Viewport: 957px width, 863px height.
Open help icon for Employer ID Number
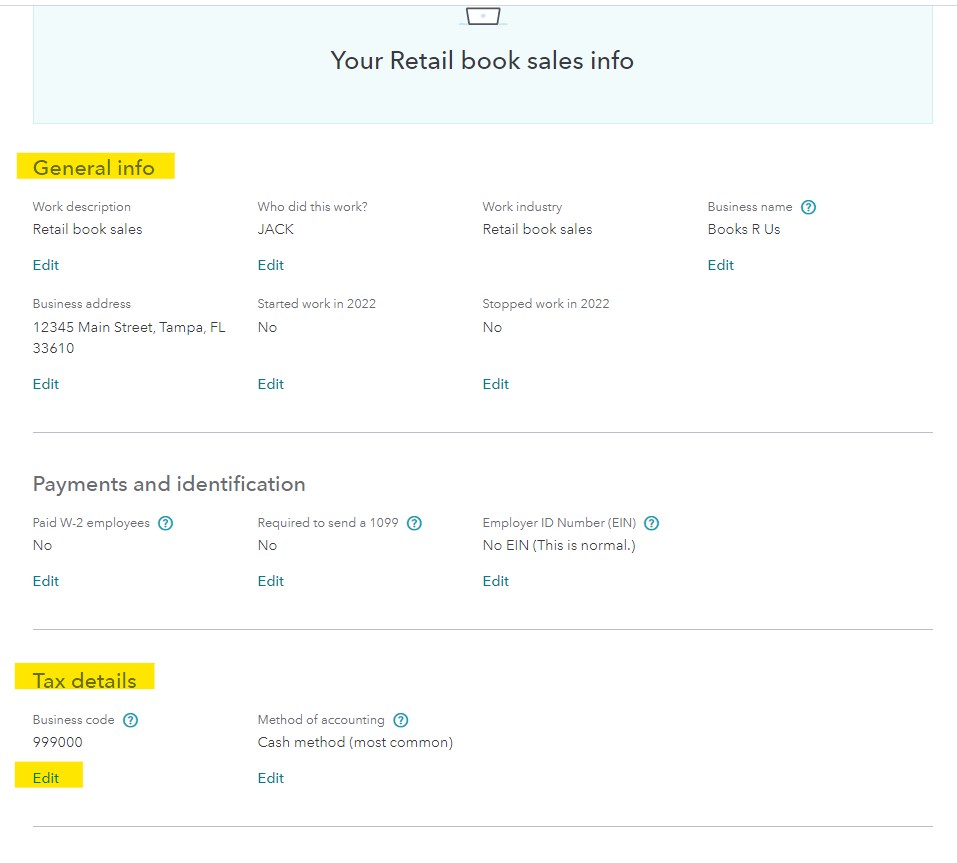coord(652,523)
